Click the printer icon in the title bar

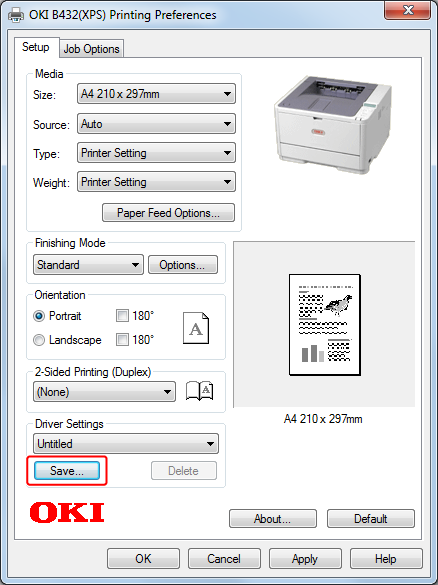tap(16, 15)
